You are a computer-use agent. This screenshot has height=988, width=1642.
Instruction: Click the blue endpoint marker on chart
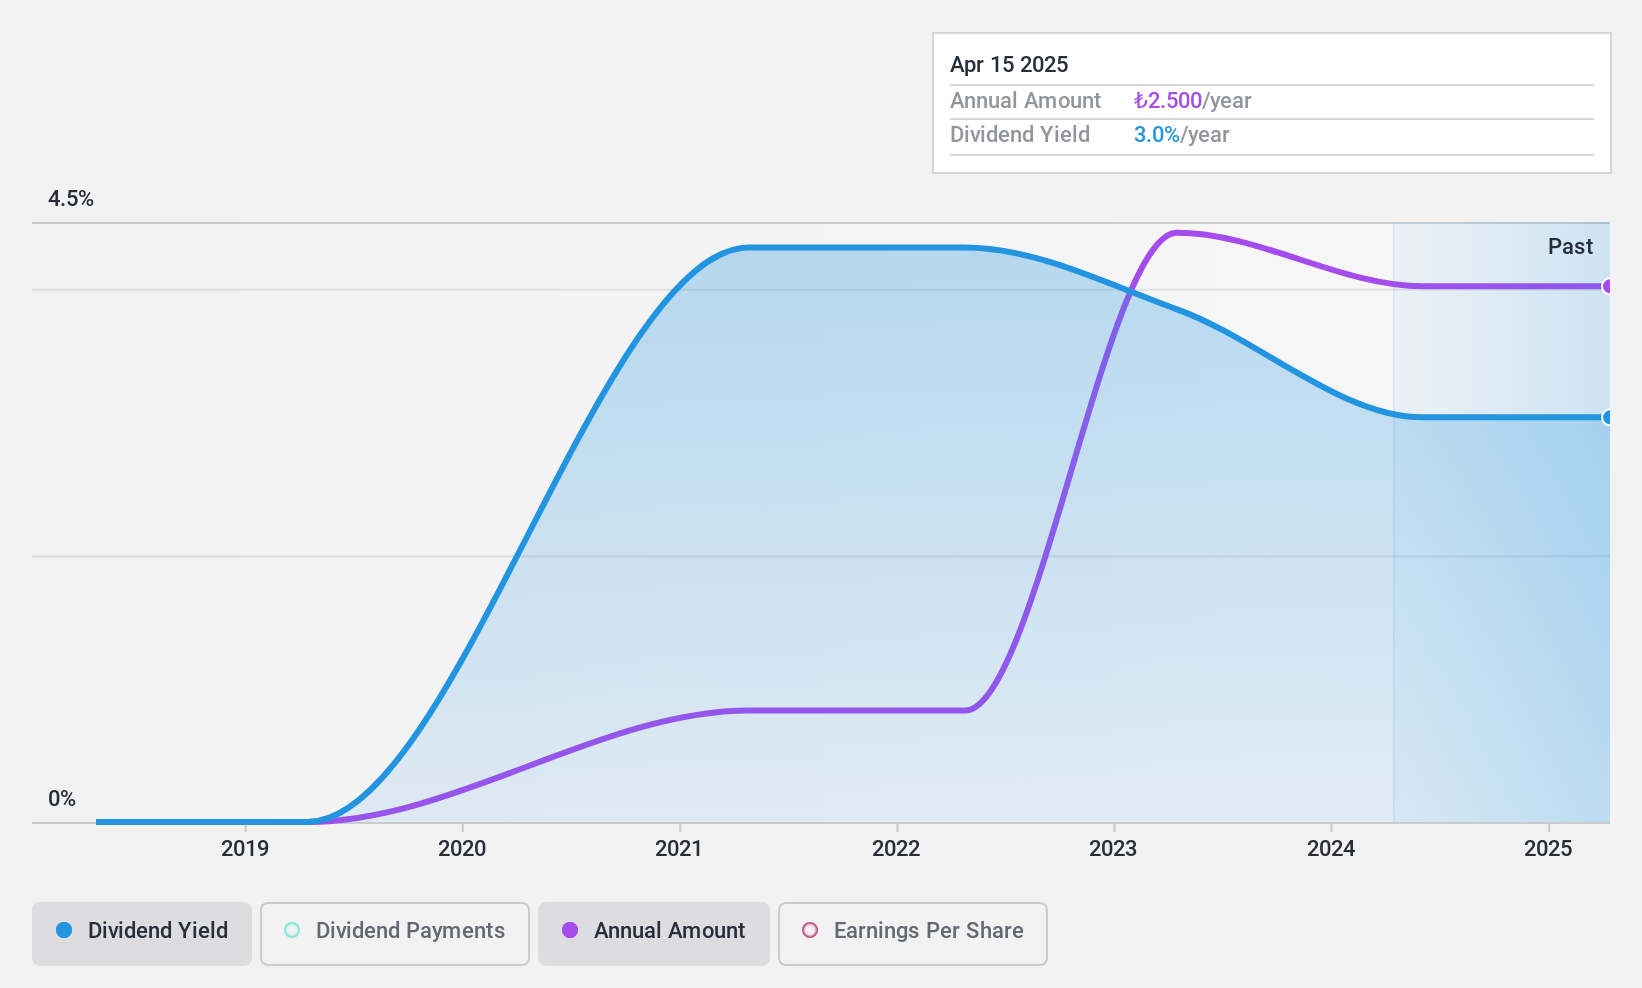click(x=1607, y=417)
